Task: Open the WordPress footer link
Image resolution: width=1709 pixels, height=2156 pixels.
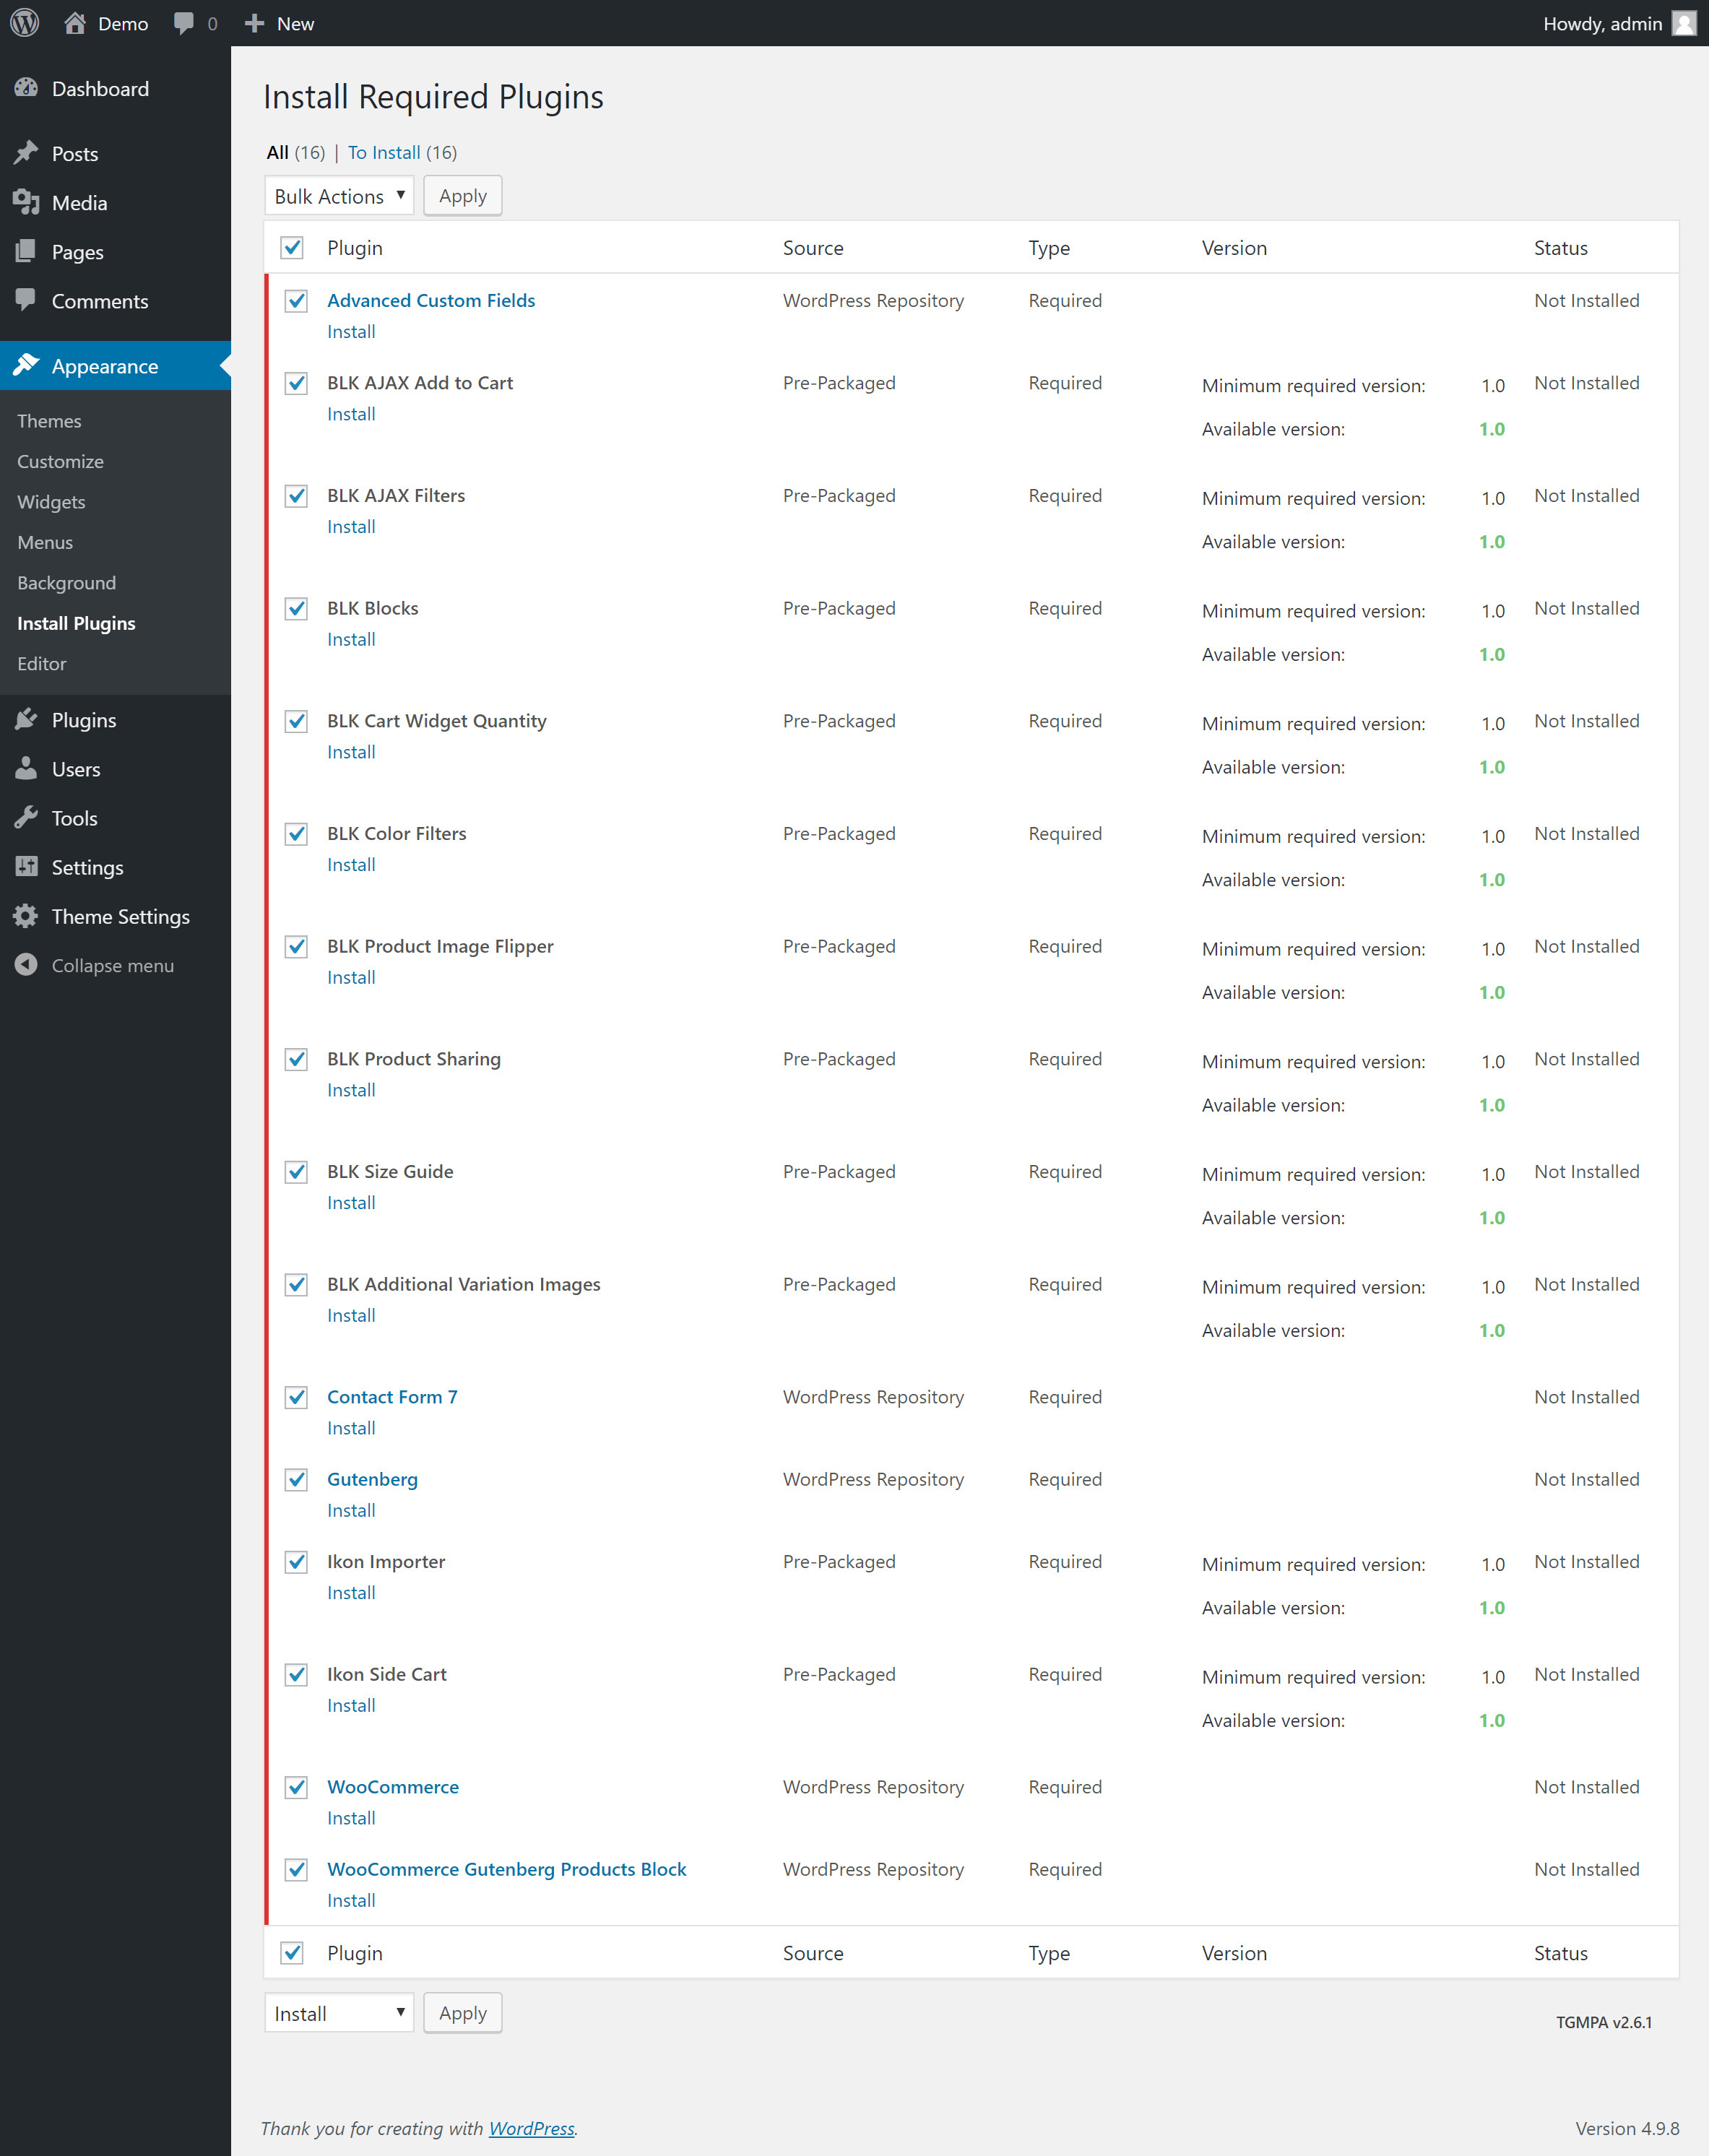Action: 531,2128
